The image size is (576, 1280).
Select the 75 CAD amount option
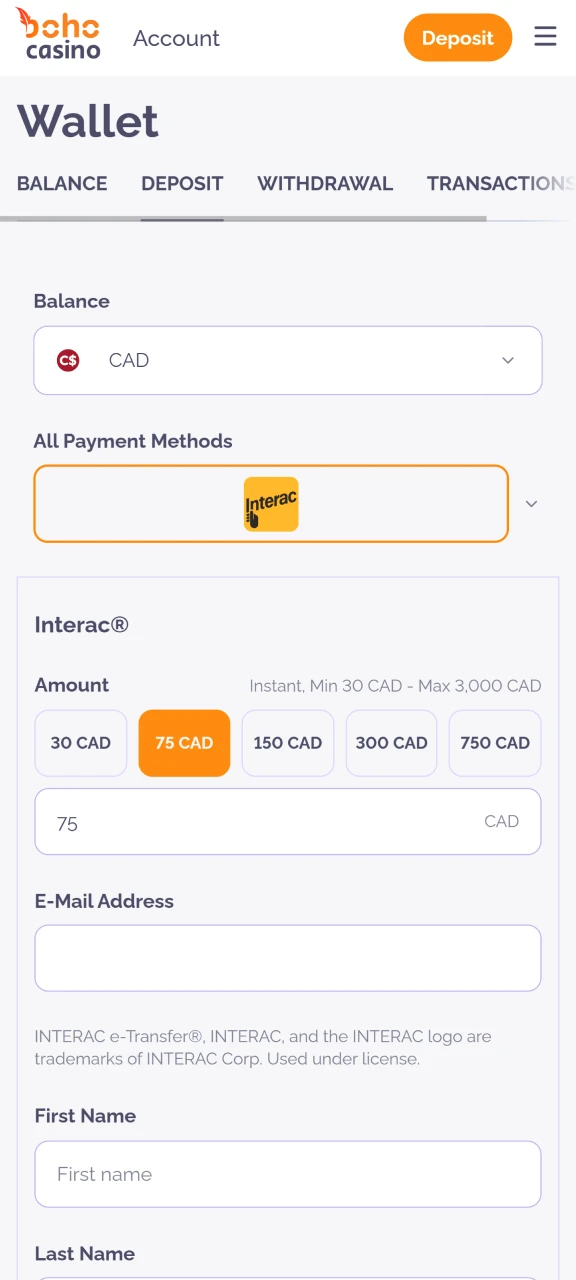click(x=184, y=743)
